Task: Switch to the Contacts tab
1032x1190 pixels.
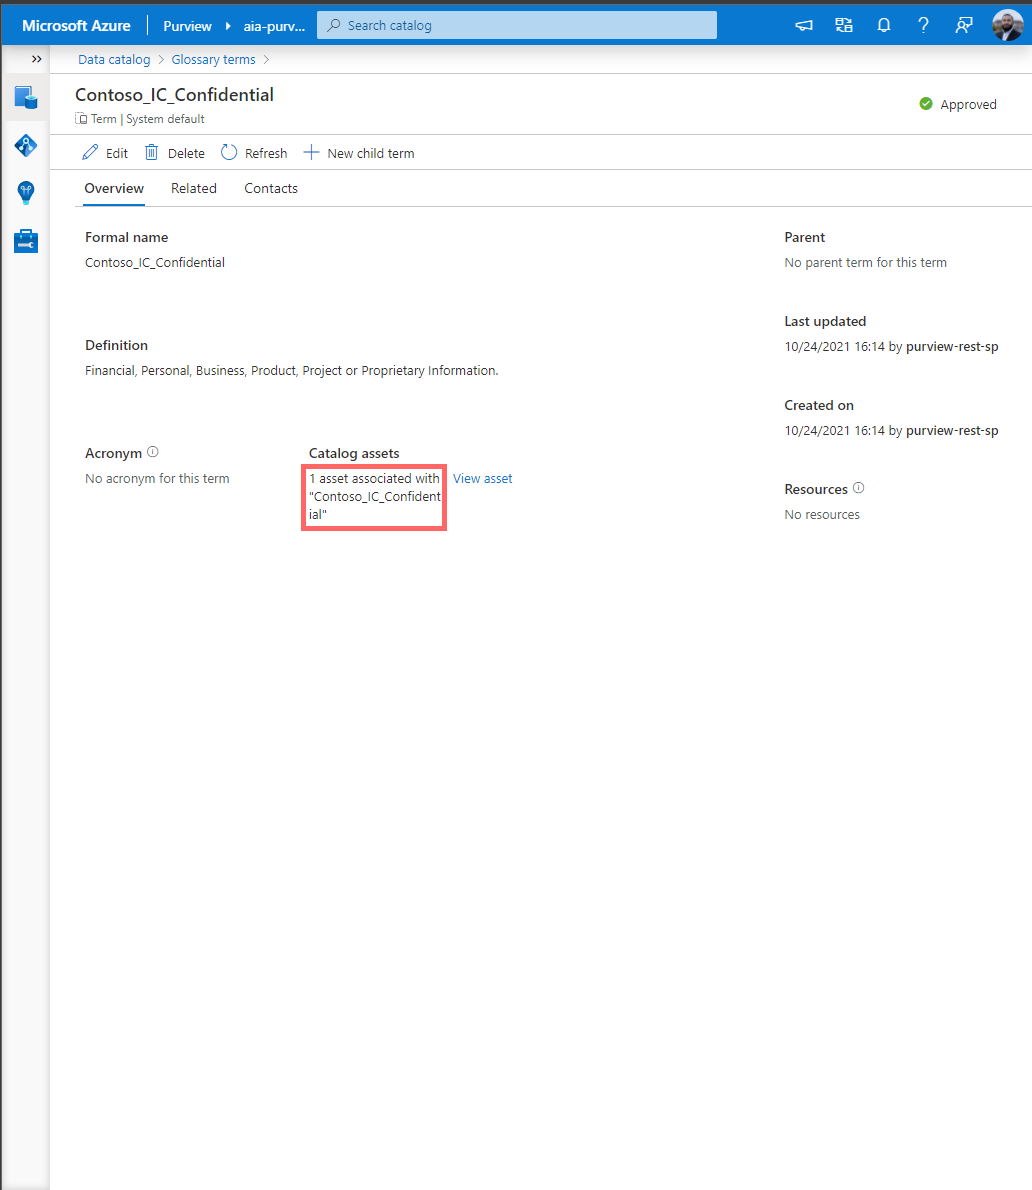Action: coord(271,188)
